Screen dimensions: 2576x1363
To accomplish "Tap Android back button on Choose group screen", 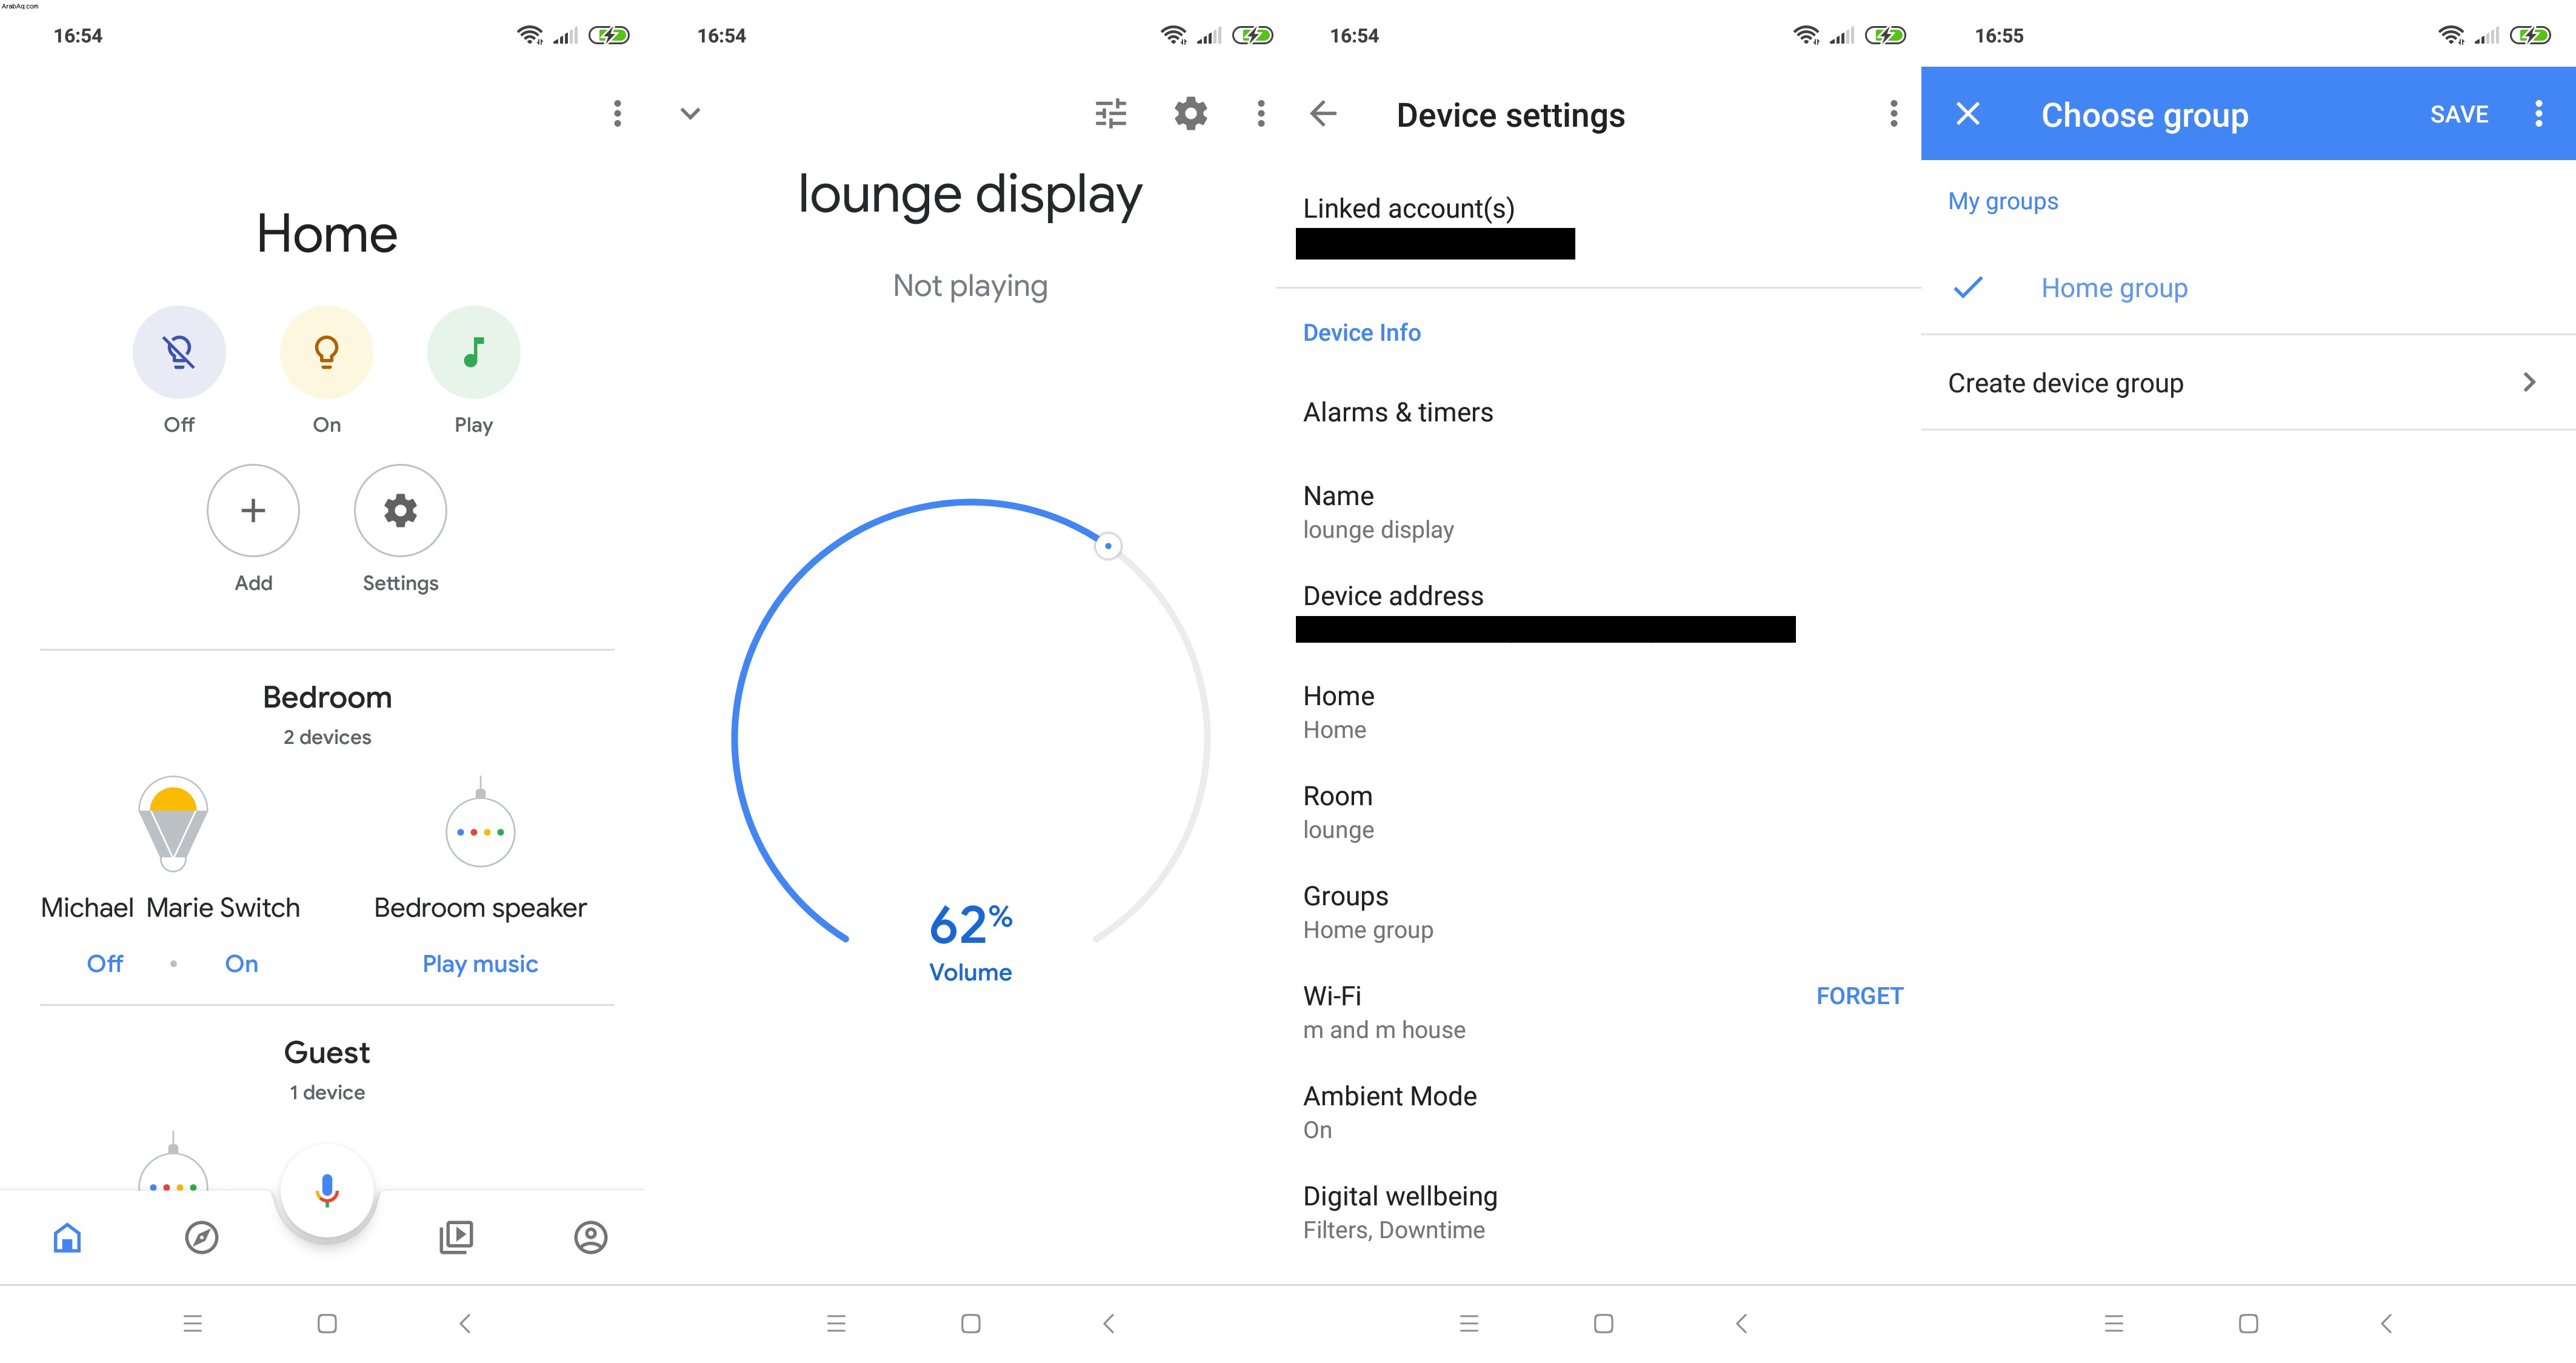I will pyautogui.click(x=2386, y=1324).
